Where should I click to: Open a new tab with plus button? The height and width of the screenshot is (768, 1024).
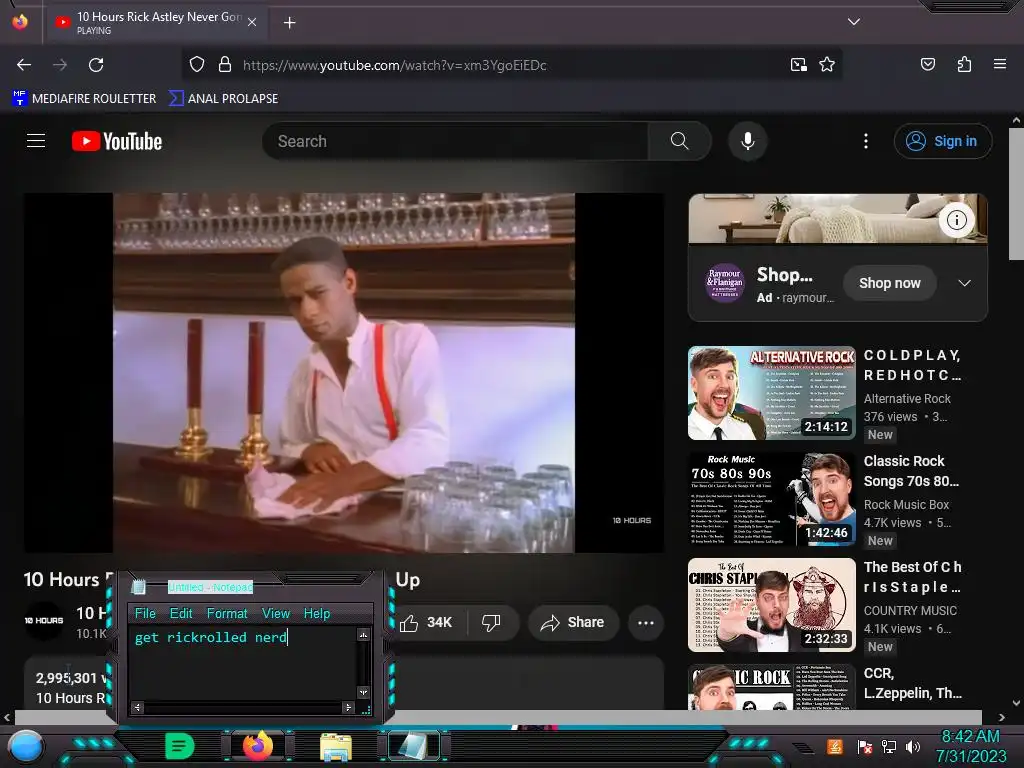[x=289, y=23]
